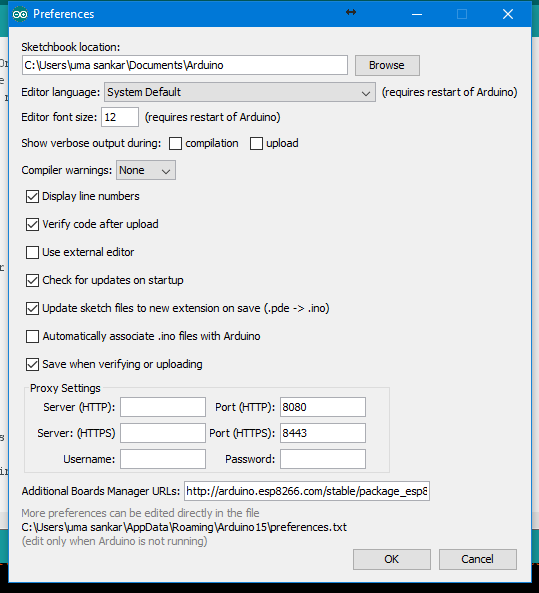Expand the Compiler warnings dropdown
Image resolution: width=539 pixels, height=593 pixels.
[146, 170]
